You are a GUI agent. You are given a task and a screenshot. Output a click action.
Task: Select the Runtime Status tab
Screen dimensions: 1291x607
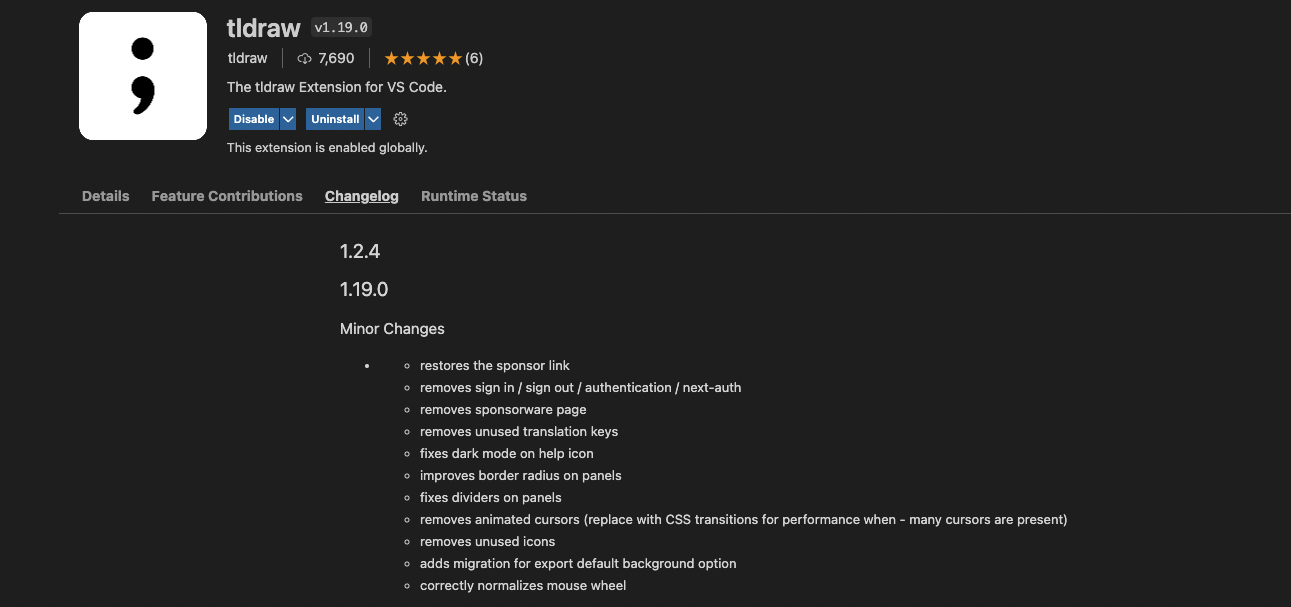(473, 196)
